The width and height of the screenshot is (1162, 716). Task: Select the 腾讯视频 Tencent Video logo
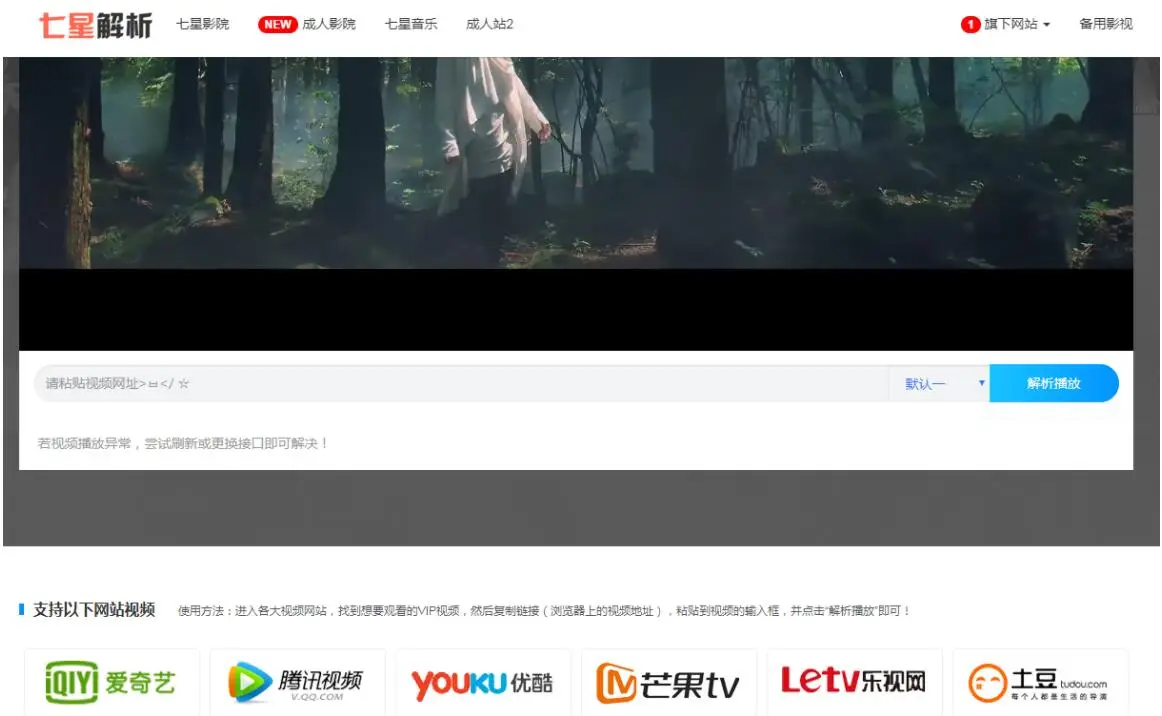tap(298, 682)
